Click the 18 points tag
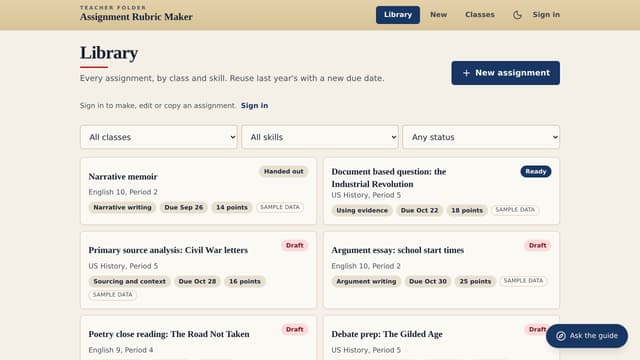The image size is (640, 360). 467,211
